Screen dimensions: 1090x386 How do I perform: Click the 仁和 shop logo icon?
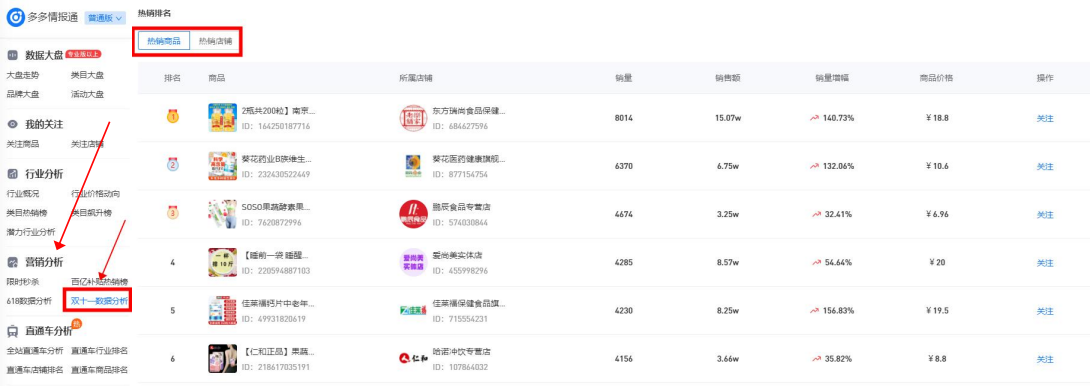pos(414,358)
